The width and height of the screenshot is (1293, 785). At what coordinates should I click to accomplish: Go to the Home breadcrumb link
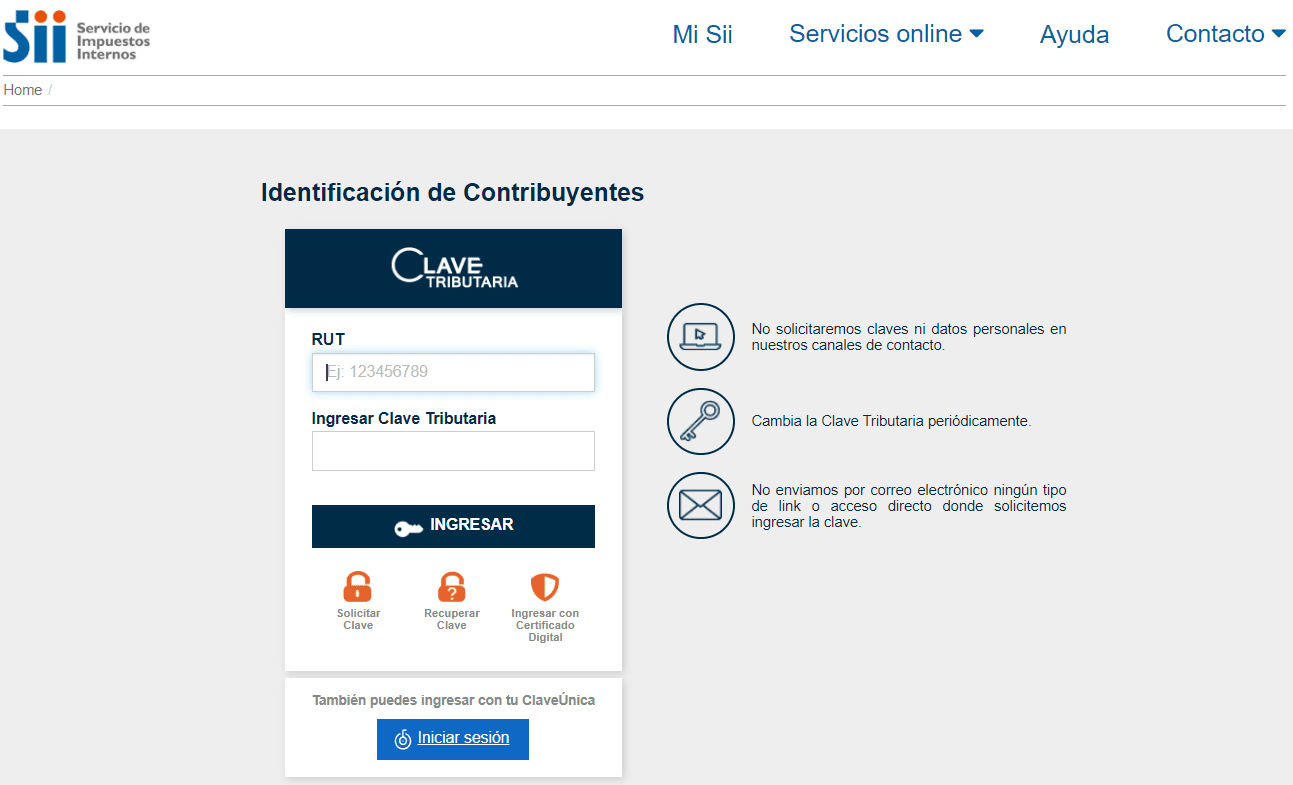pos(23,90)
